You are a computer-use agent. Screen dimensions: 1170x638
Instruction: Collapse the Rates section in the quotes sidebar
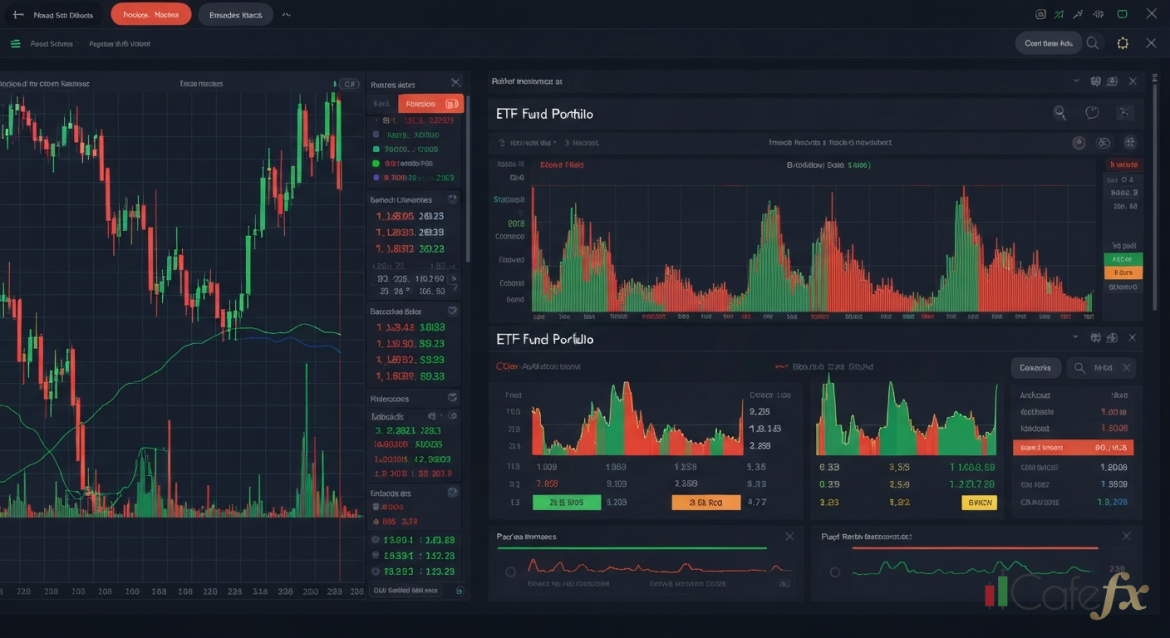click(456, 83)
